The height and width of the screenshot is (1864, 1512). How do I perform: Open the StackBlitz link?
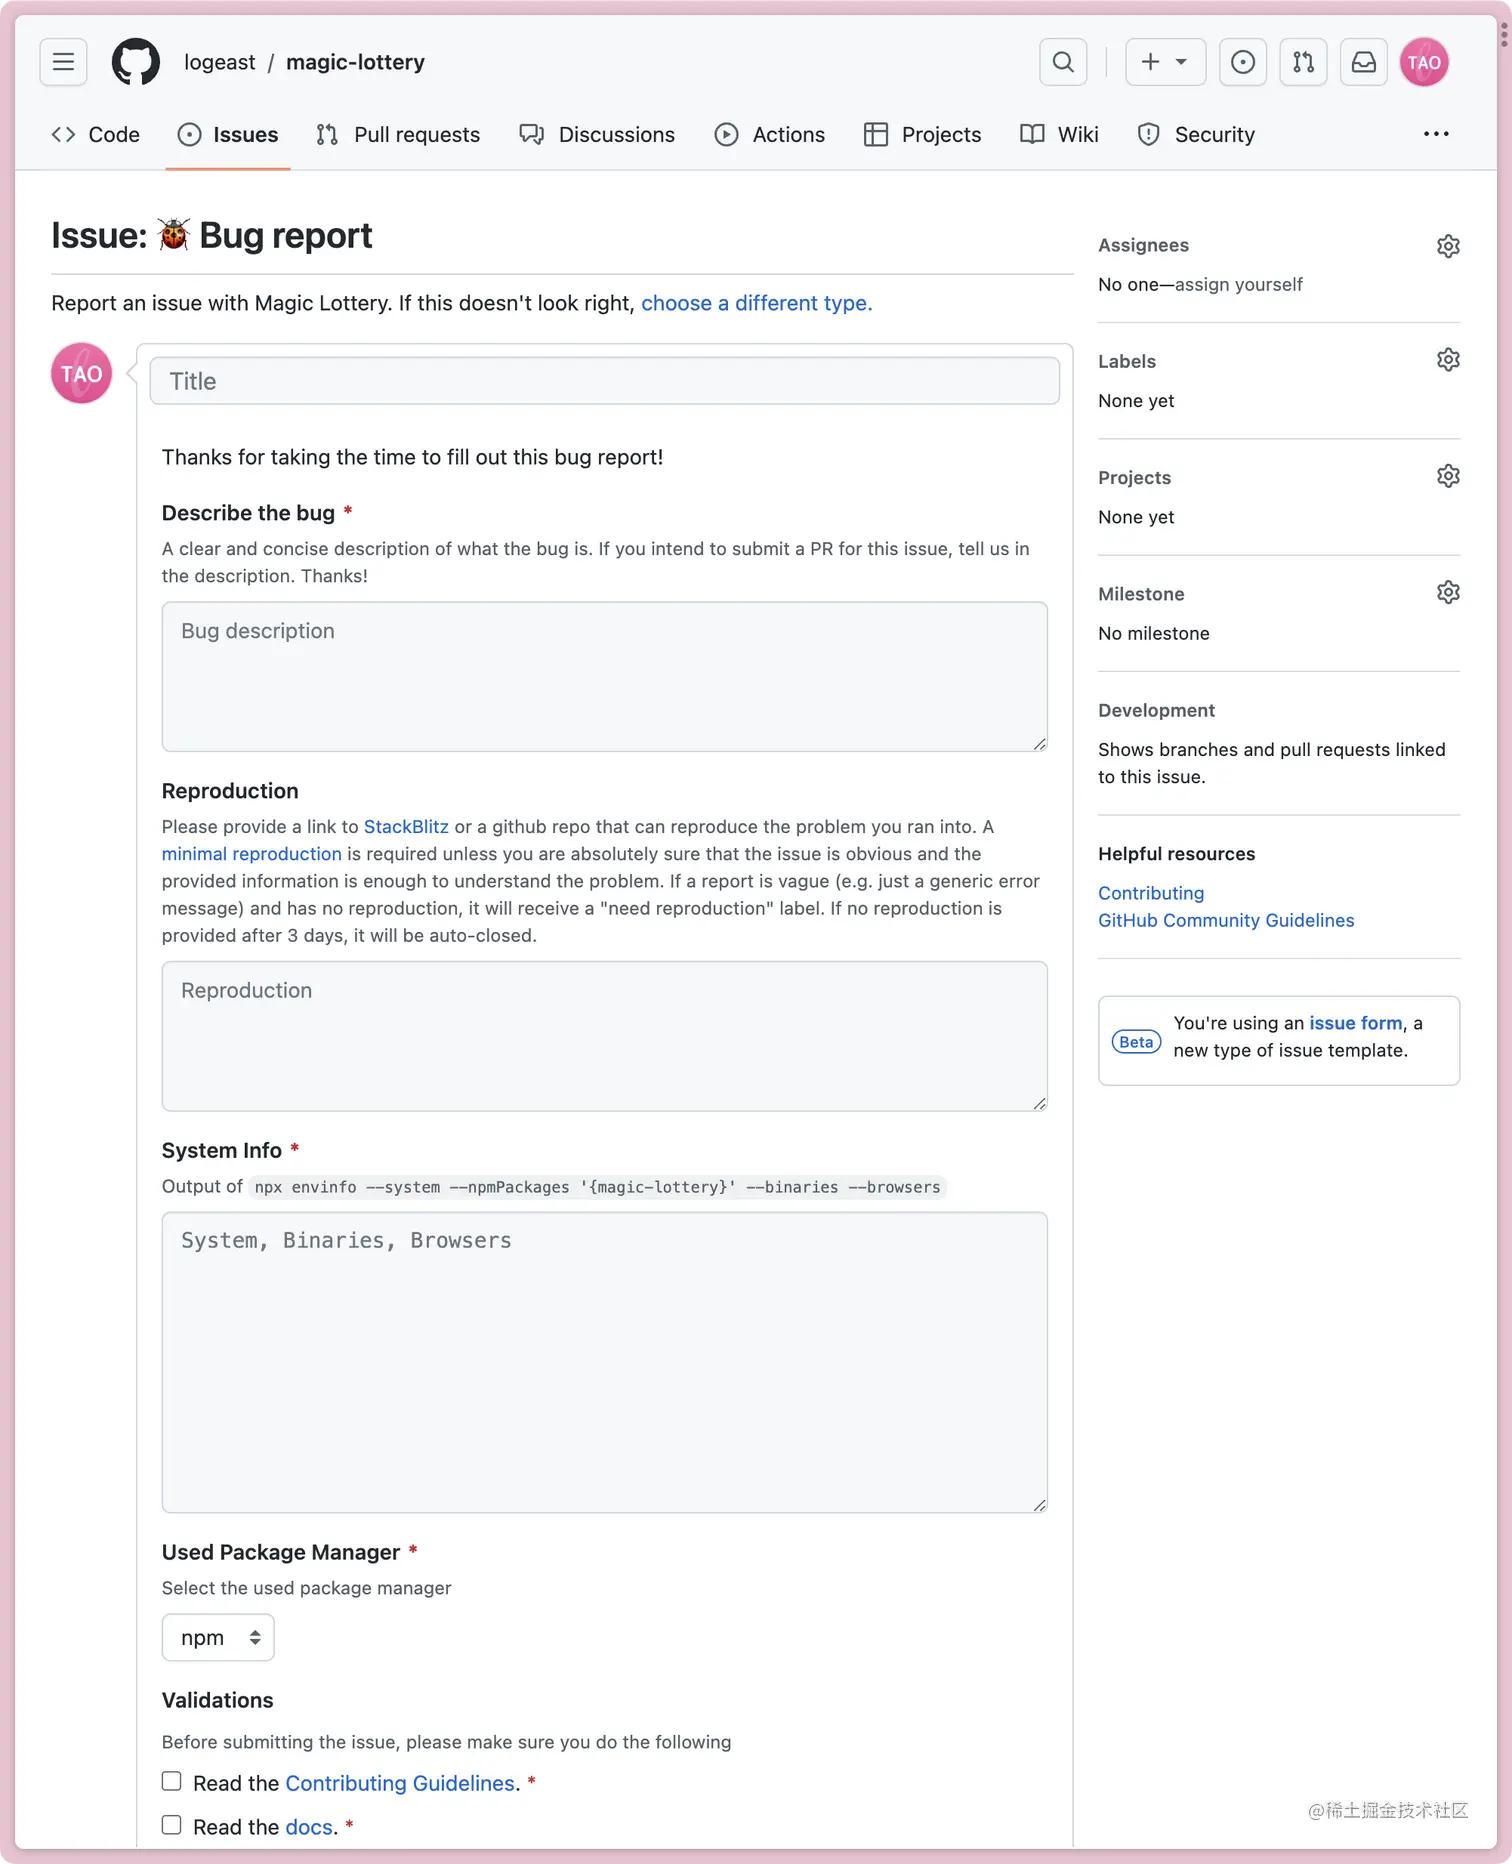click(x=406, y=827)
